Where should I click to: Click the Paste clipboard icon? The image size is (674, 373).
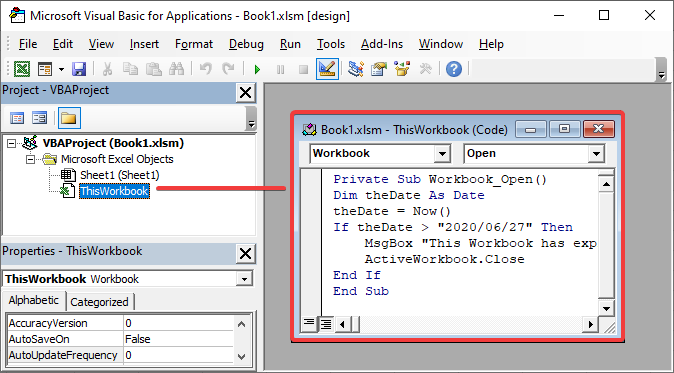pos(153,69)
